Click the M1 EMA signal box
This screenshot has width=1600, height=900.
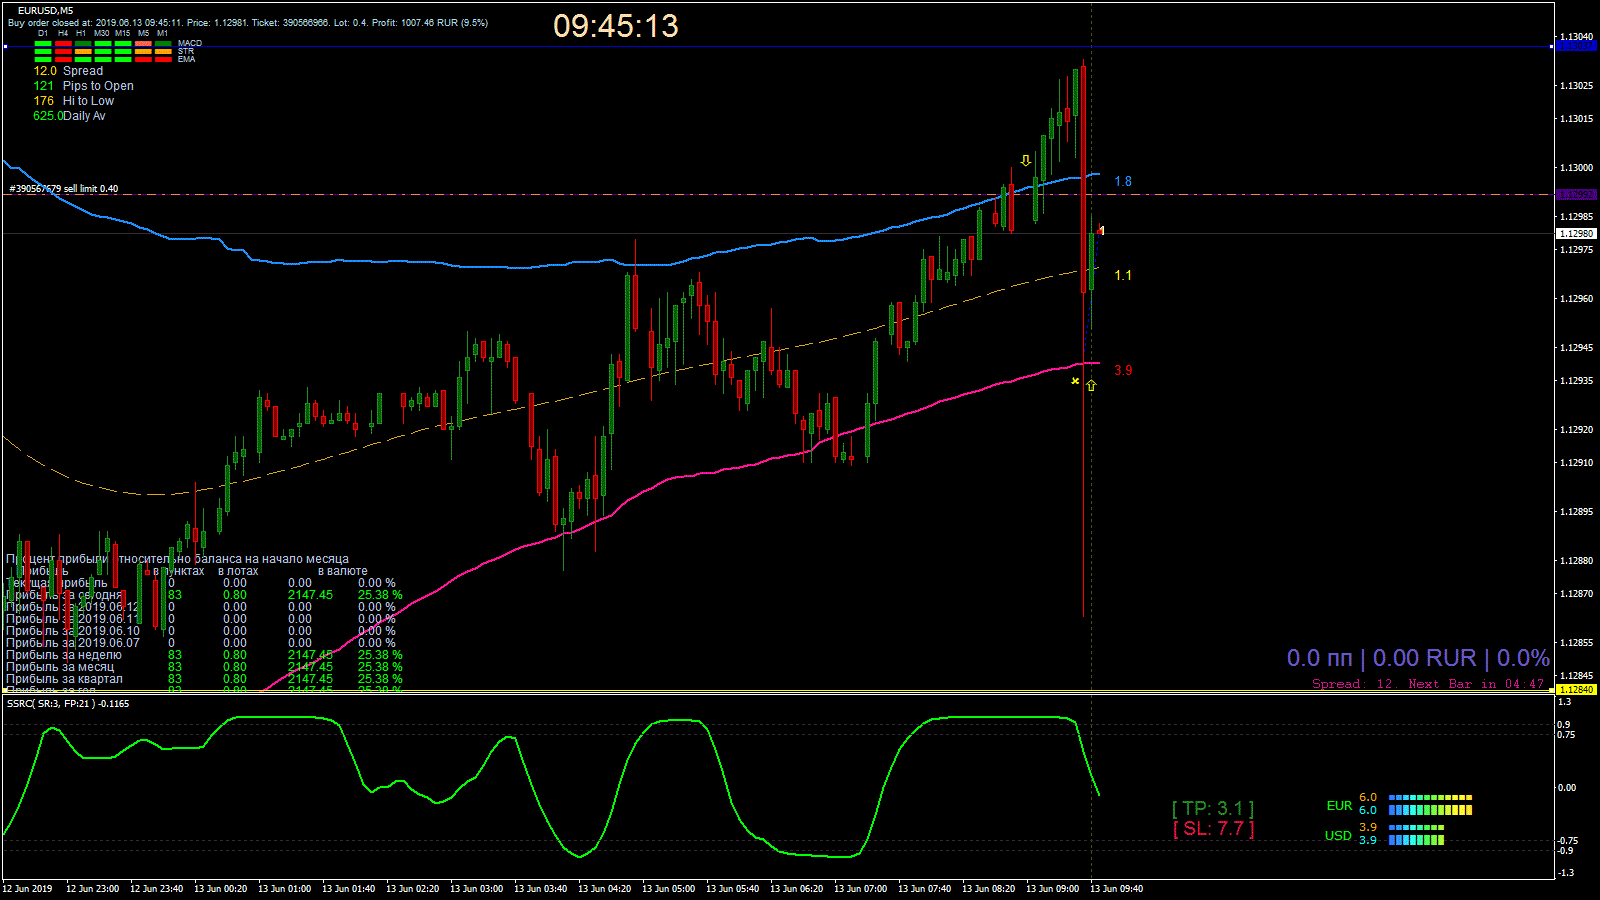click(163, 60)
